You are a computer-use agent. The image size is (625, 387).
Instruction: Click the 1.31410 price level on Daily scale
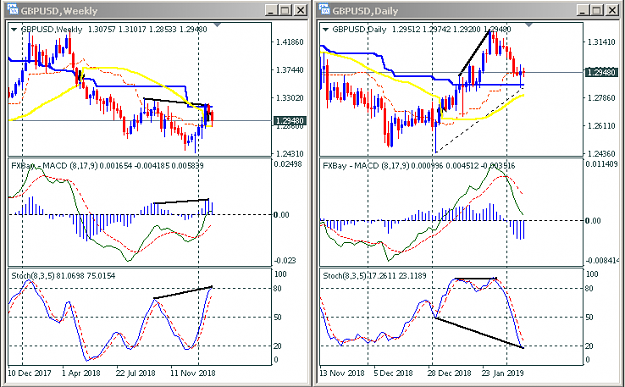coord(601,42)
